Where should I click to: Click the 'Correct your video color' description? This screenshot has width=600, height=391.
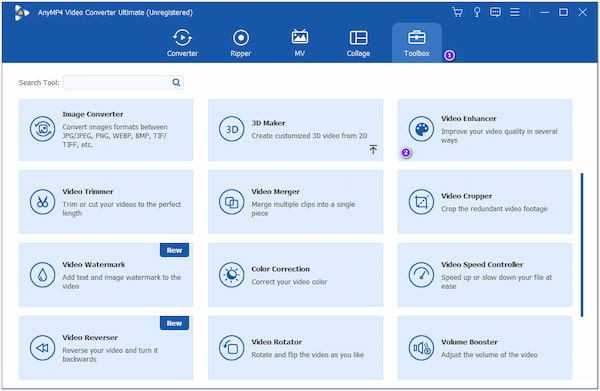point(289,282)
